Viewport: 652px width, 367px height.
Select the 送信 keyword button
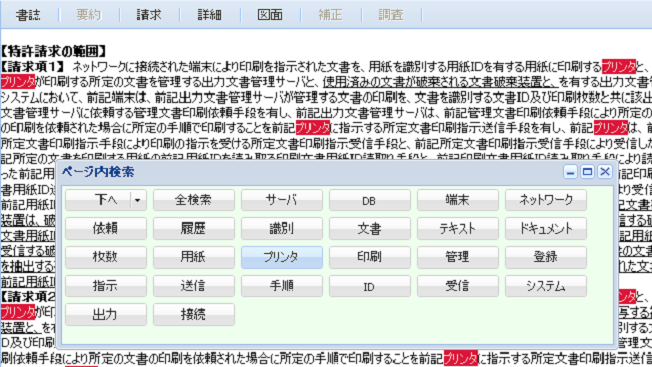point(194,286)
